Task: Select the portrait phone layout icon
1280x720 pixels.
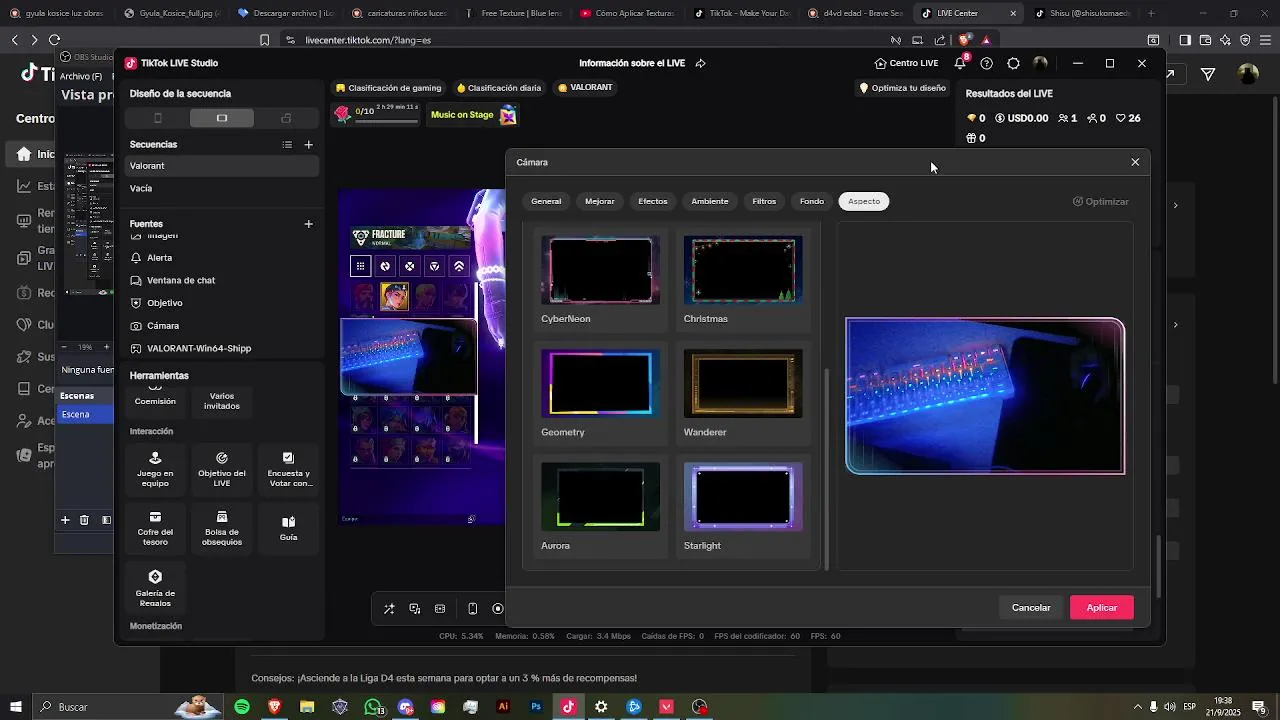Action: point(157,118)
